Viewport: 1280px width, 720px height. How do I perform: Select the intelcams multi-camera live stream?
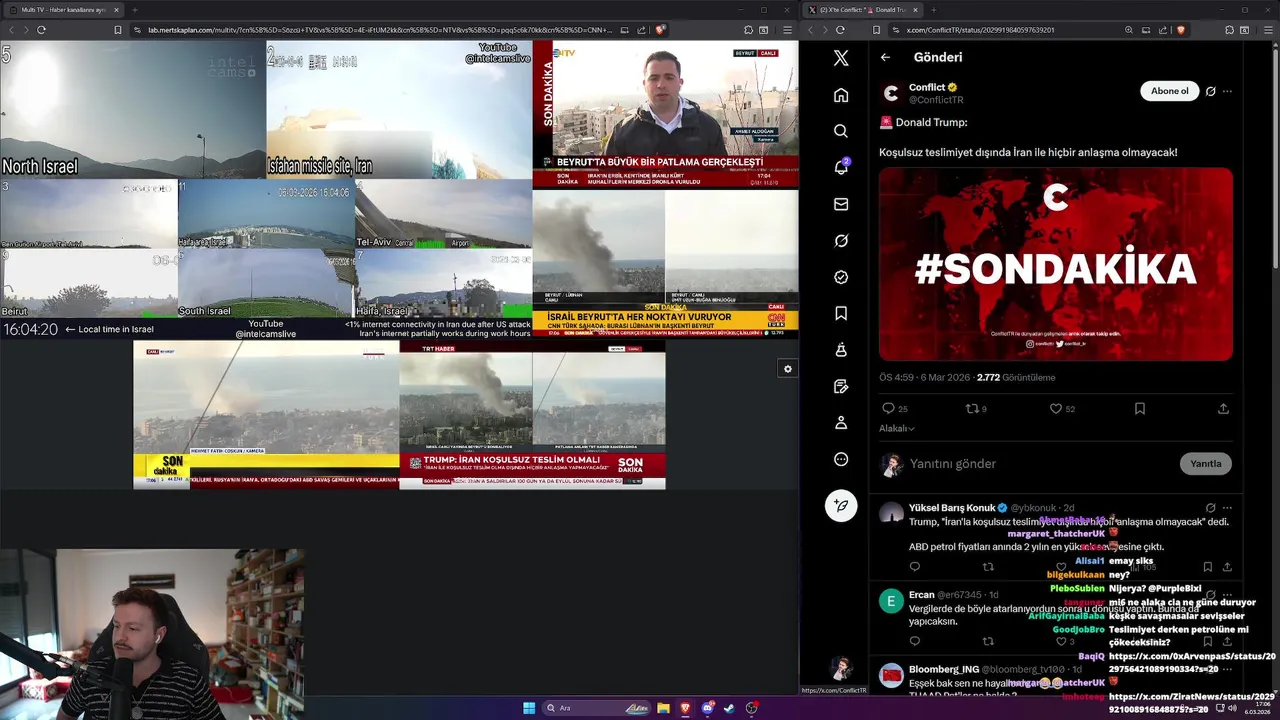point(266,190)
